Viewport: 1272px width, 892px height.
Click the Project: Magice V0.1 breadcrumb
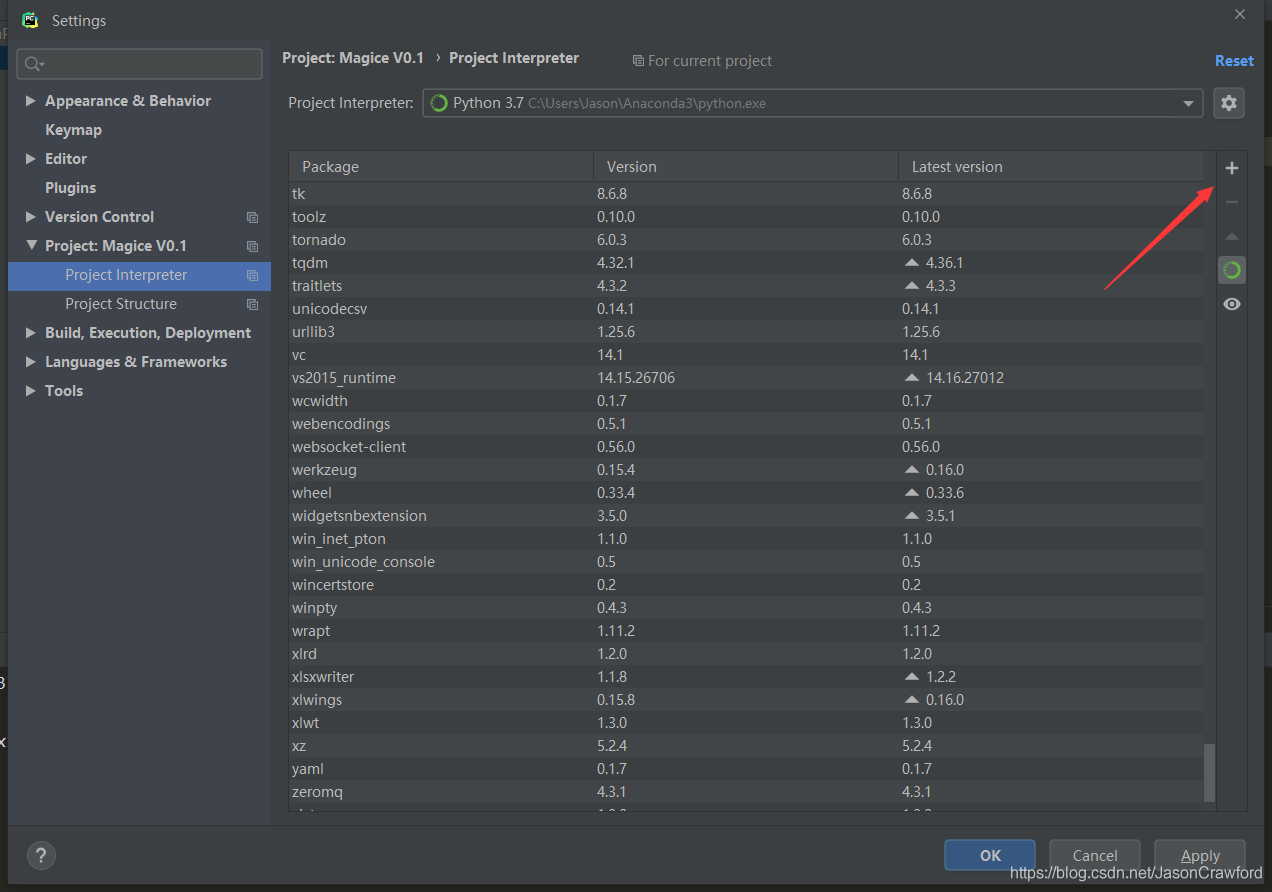click(x=353, y=58)
